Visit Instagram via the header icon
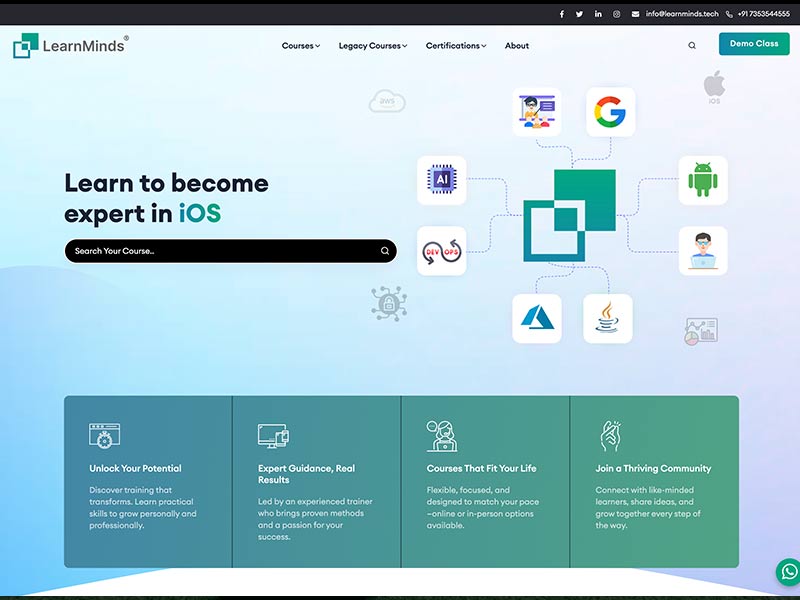Screen dimensions: 800x600 (616, 14)
